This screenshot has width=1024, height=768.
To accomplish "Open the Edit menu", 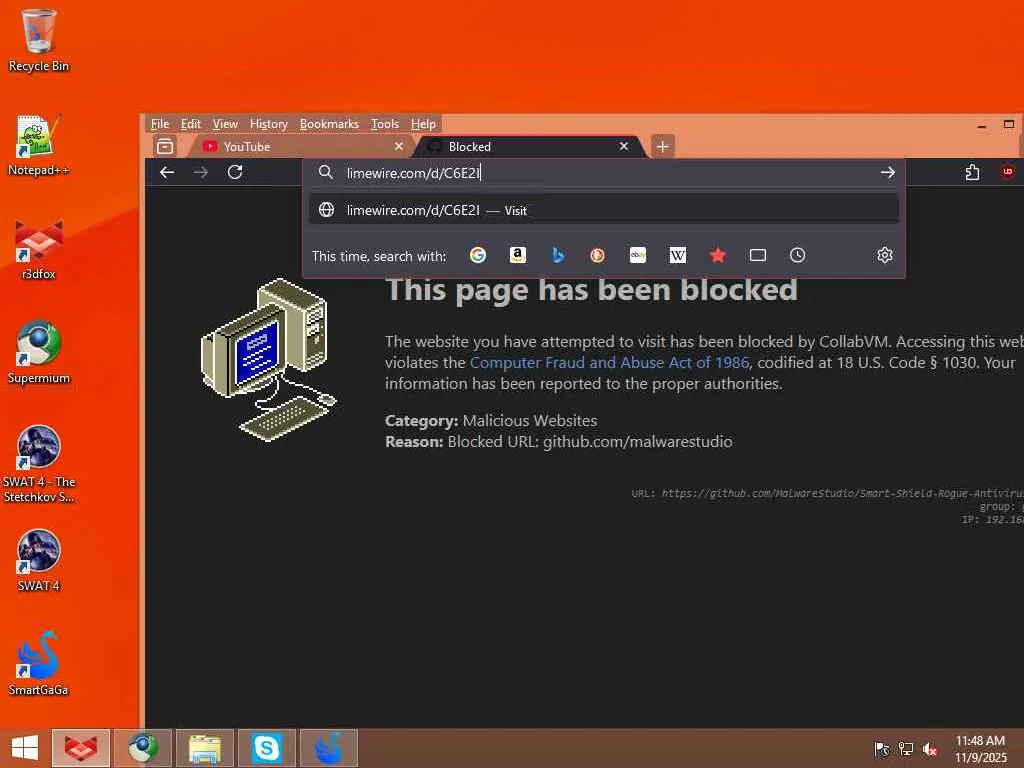I will coord(190,124).
